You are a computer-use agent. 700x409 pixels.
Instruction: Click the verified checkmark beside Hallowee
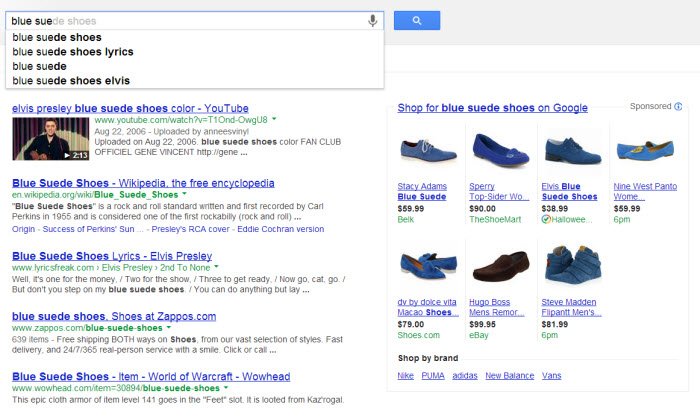pyautogui.click(x=546, y=219)
